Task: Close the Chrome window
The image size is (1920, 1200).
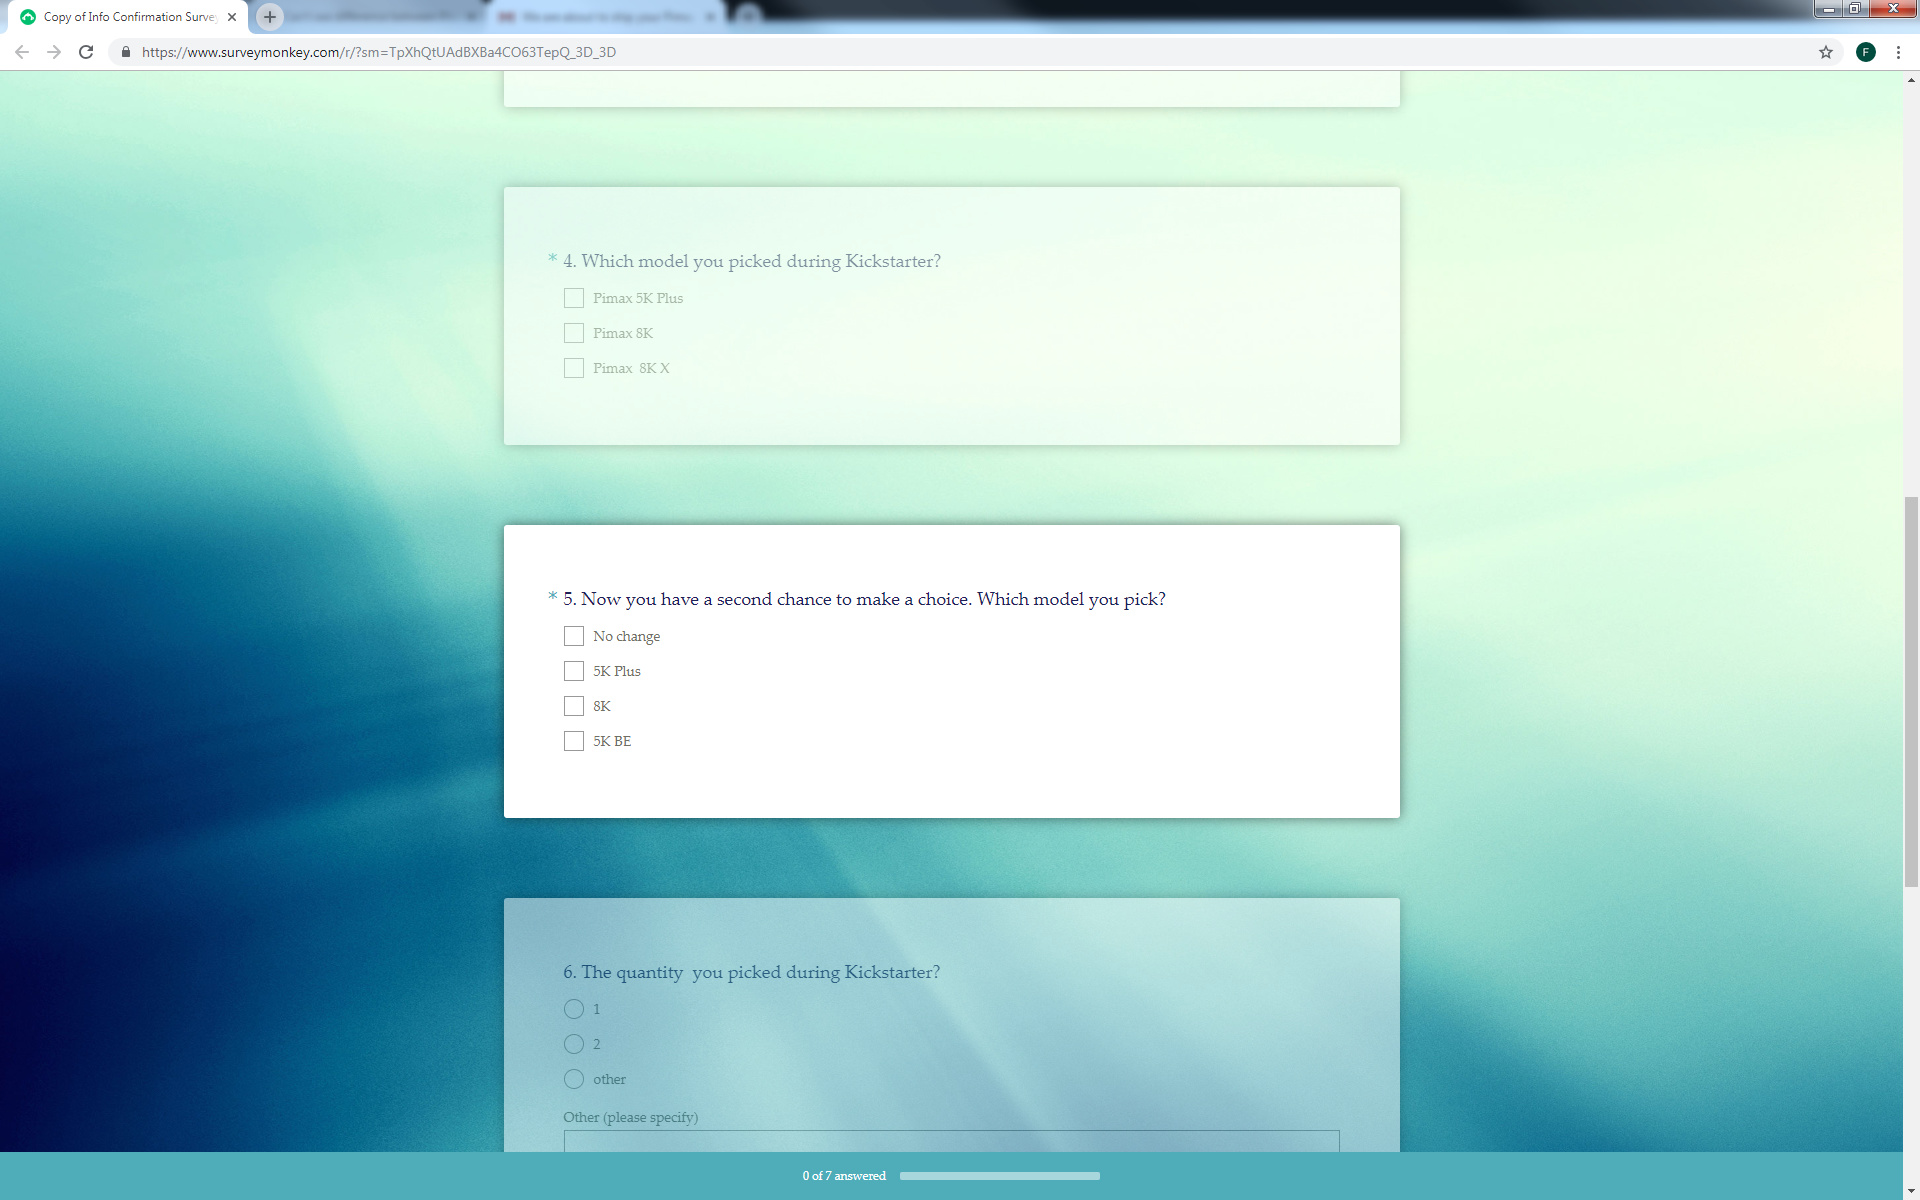Action: click(x=1892, y=9)
